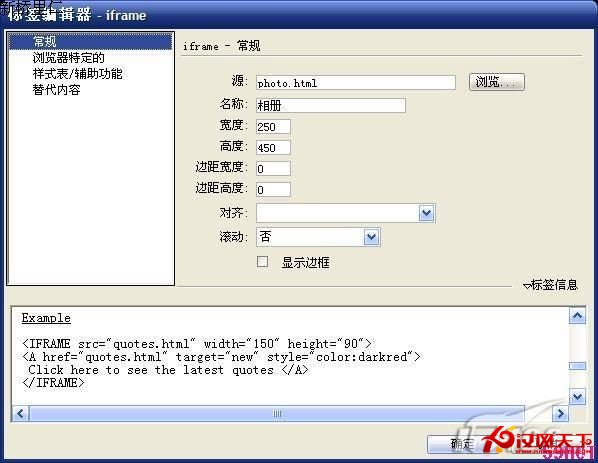Click the 浏览... button next to source field
Viewport: 598px width, 463px height.
coord(497,82)
